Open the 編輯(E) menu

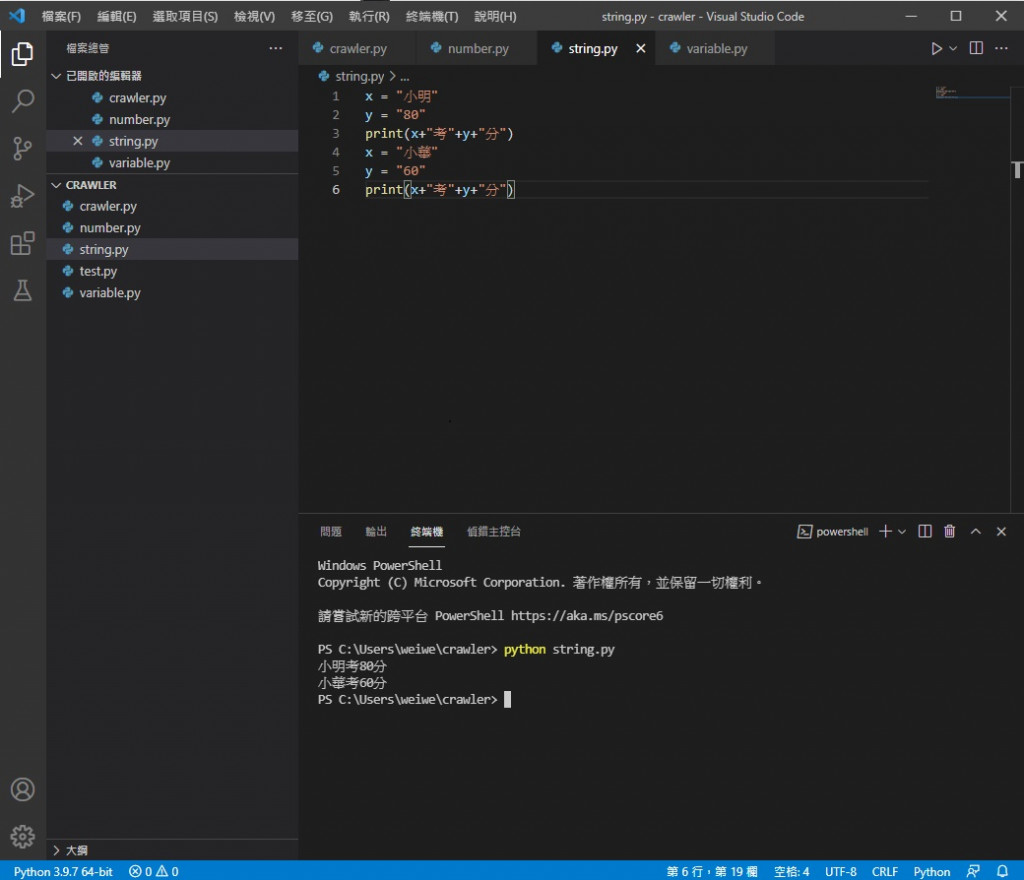[x=117, y=16]
